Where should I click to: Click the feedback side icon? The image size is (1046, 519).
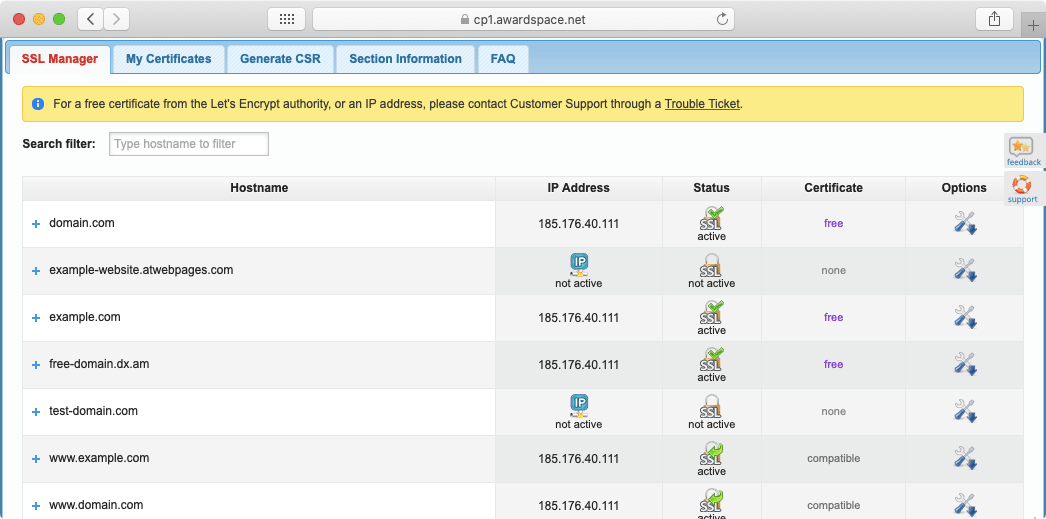point(1022,150)
